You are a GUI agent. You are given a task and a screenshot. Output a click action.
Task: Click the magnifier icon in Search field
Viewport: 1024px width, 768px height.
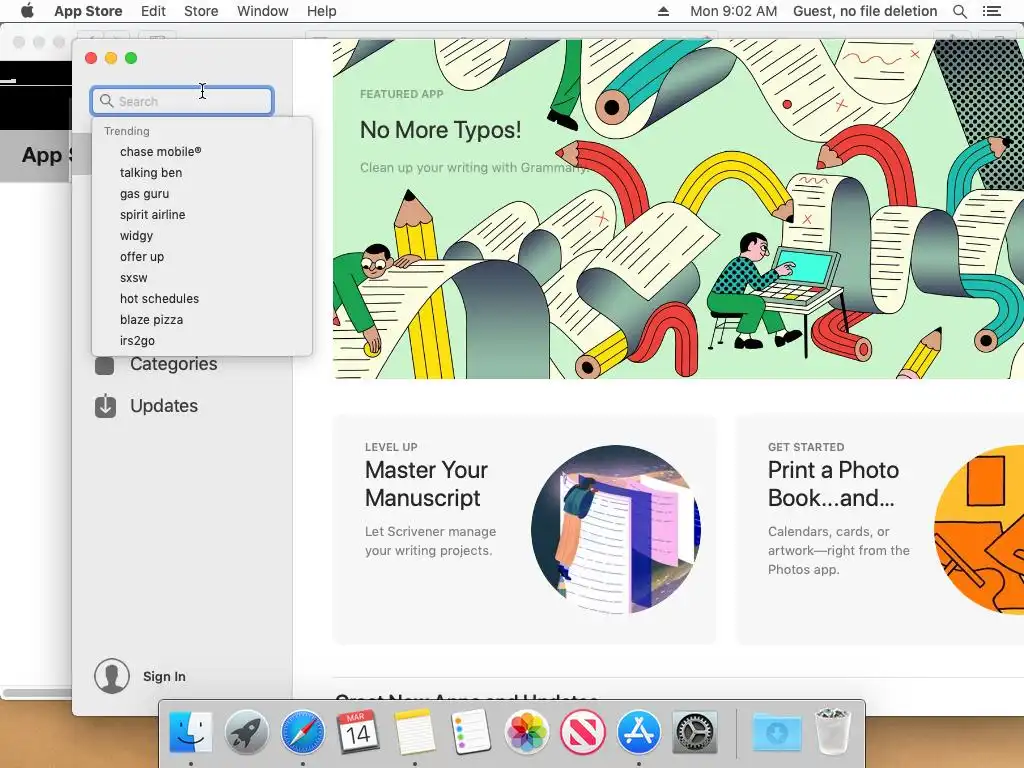point(106,101)
